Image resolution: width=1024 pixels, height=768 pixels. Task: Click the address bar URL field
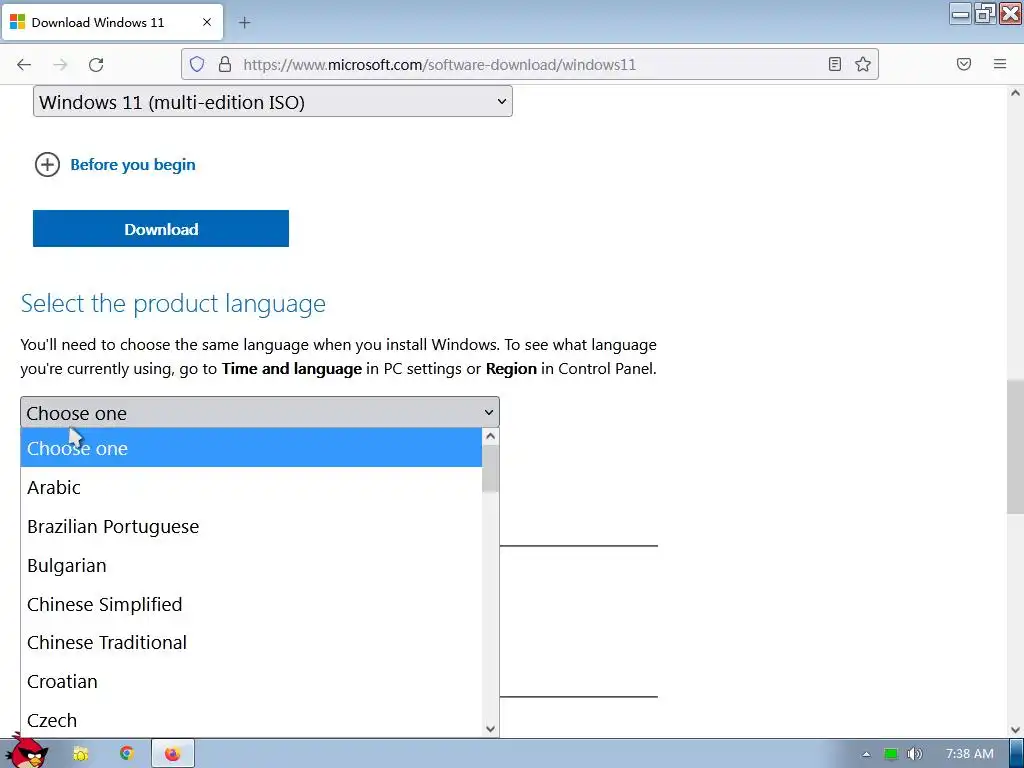pos(530,64)
